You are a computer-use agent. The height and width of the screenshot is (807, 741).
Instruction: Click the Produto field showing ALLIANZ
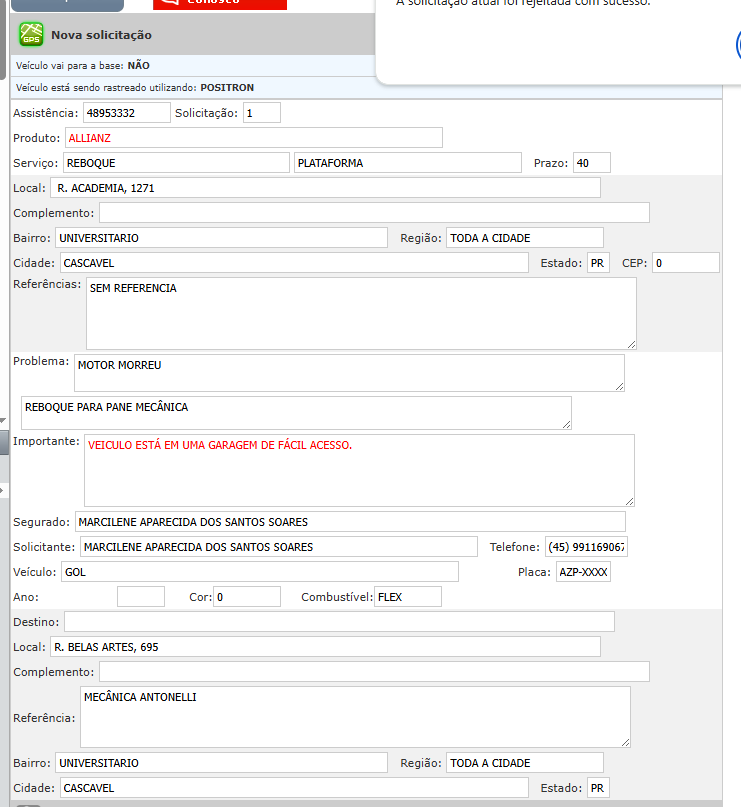[x=254, y=138]
